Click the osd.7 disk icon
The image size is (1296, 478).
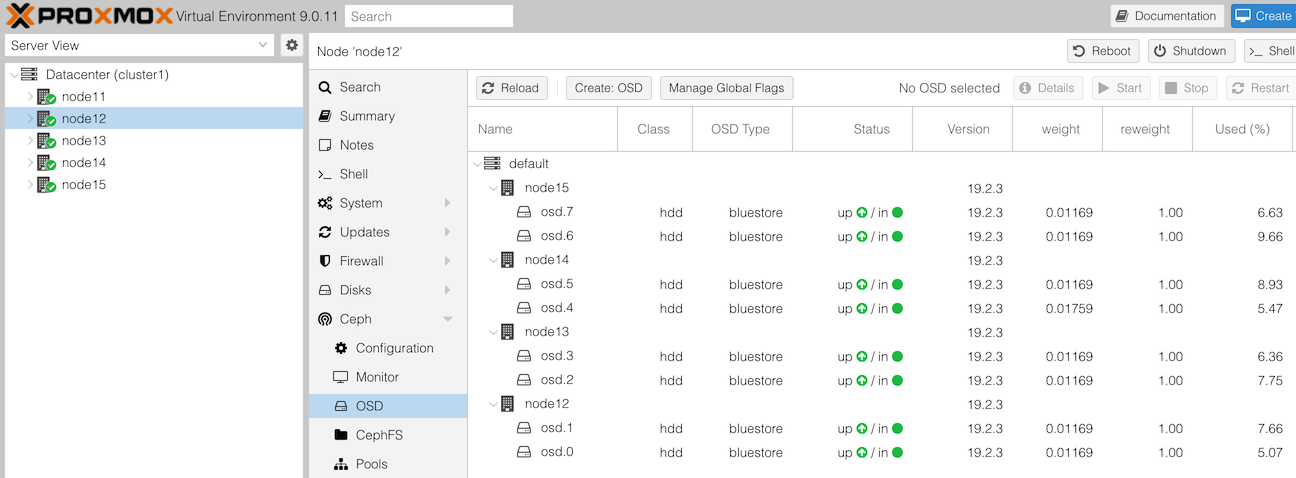524,212
